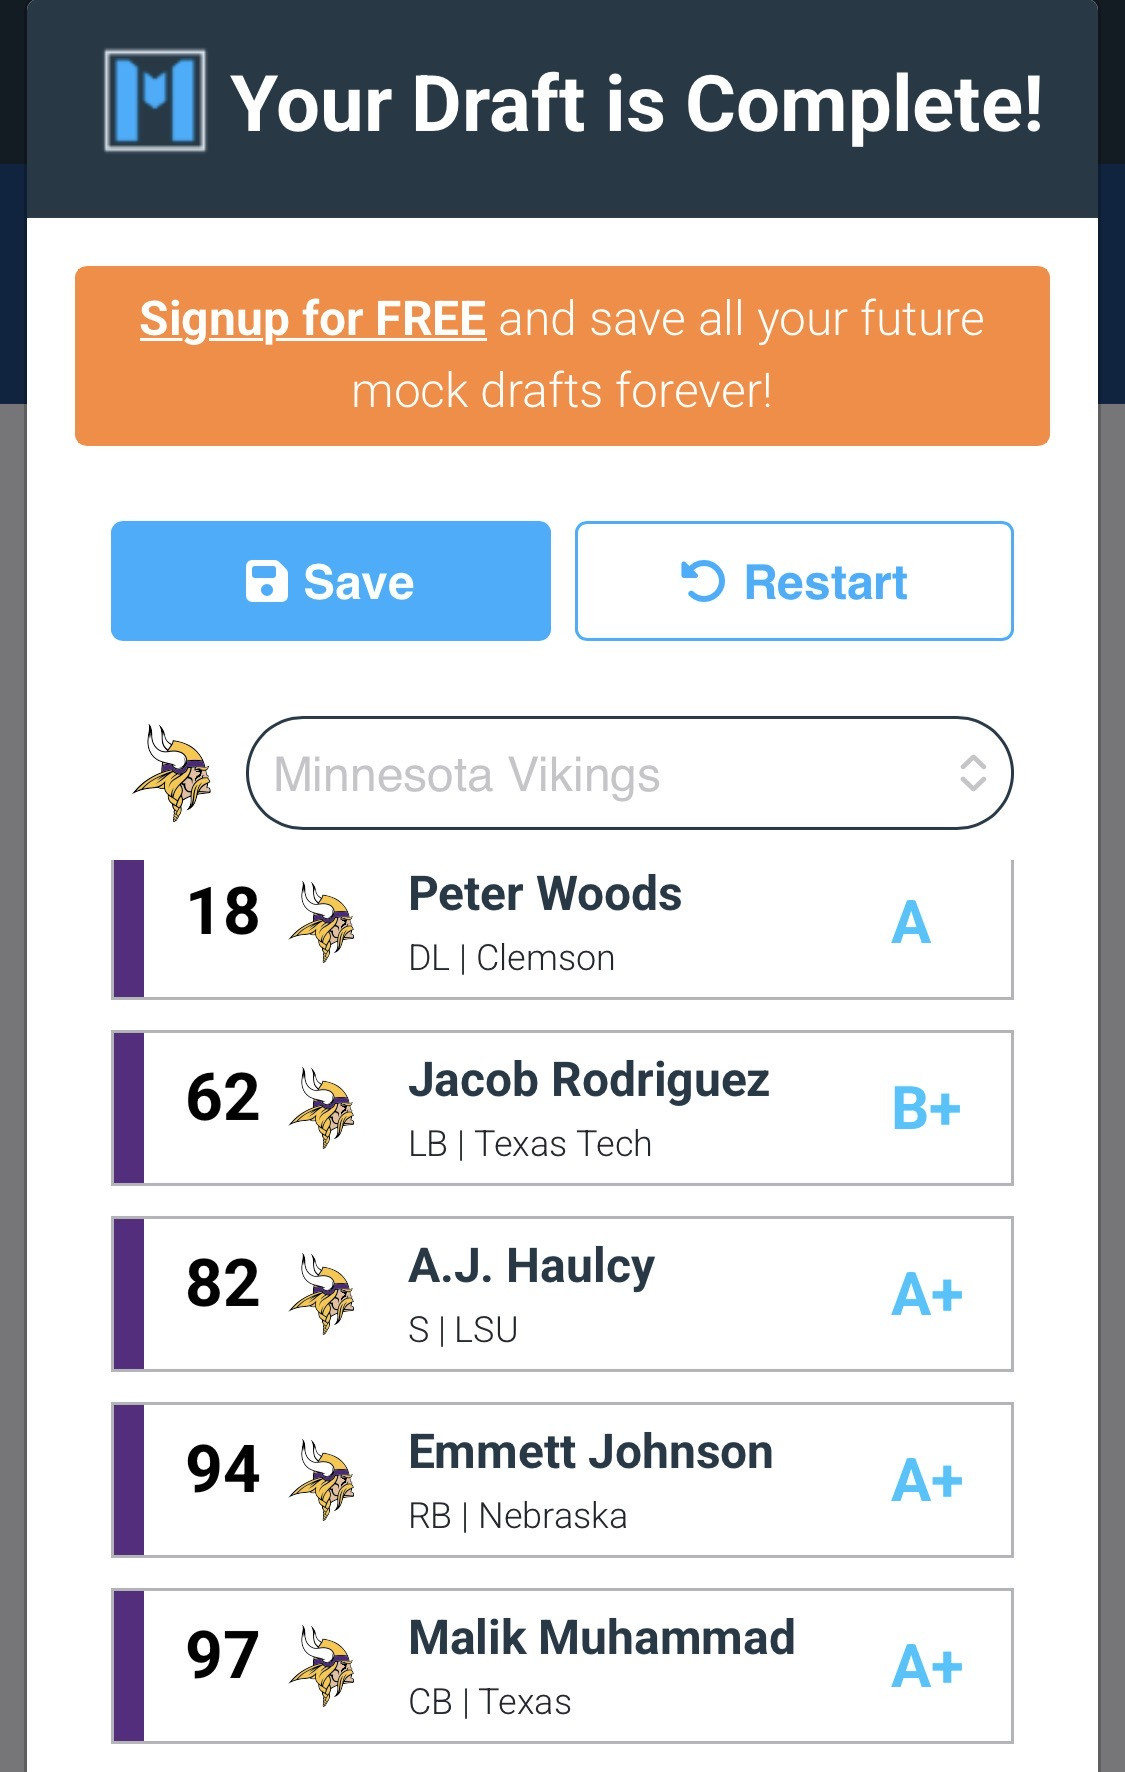Click the Vikings logo on pick 94
The width and height of the screenshot is (1125, 1772).
tap(322, 1480)
